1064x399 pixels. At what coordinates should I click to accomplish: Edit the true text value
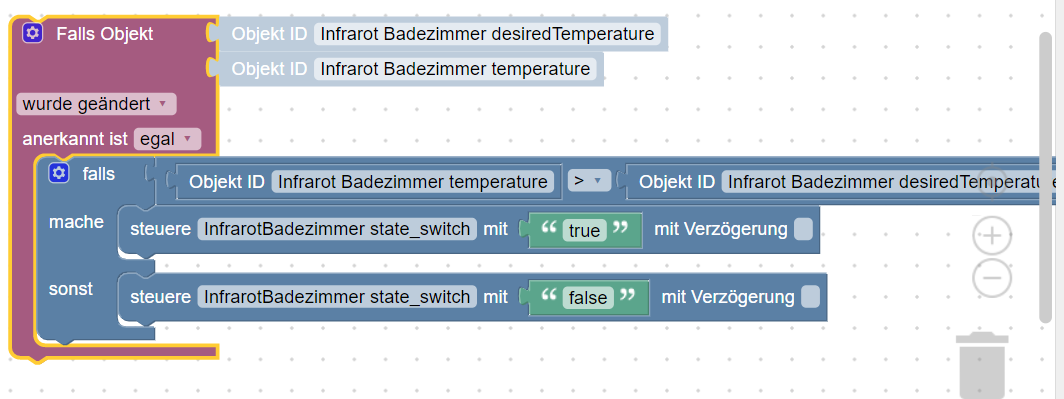tap(584, 231)
